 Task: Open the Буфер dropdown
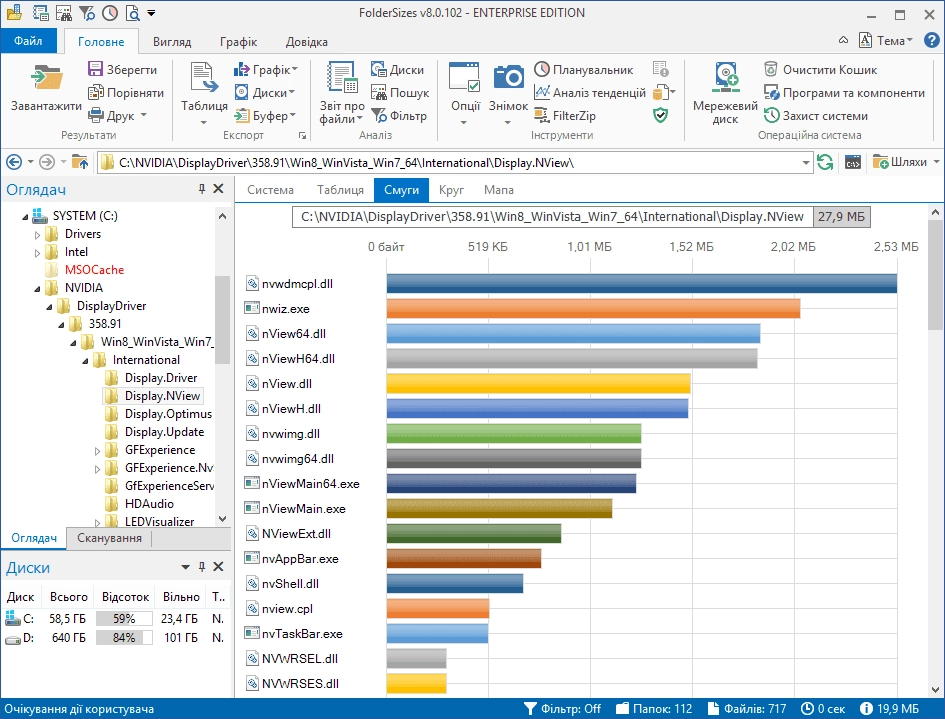pyautogui.click(x=292, y=115)
